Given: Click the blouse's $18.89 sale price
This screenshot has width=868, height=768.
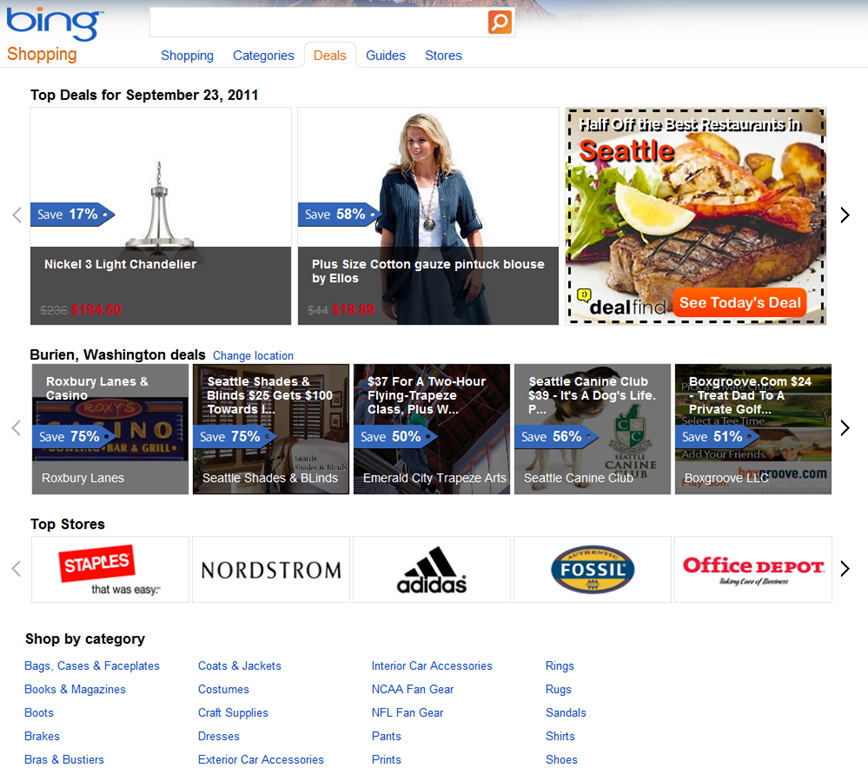Looking at the screenshot, I should (353, 310).
